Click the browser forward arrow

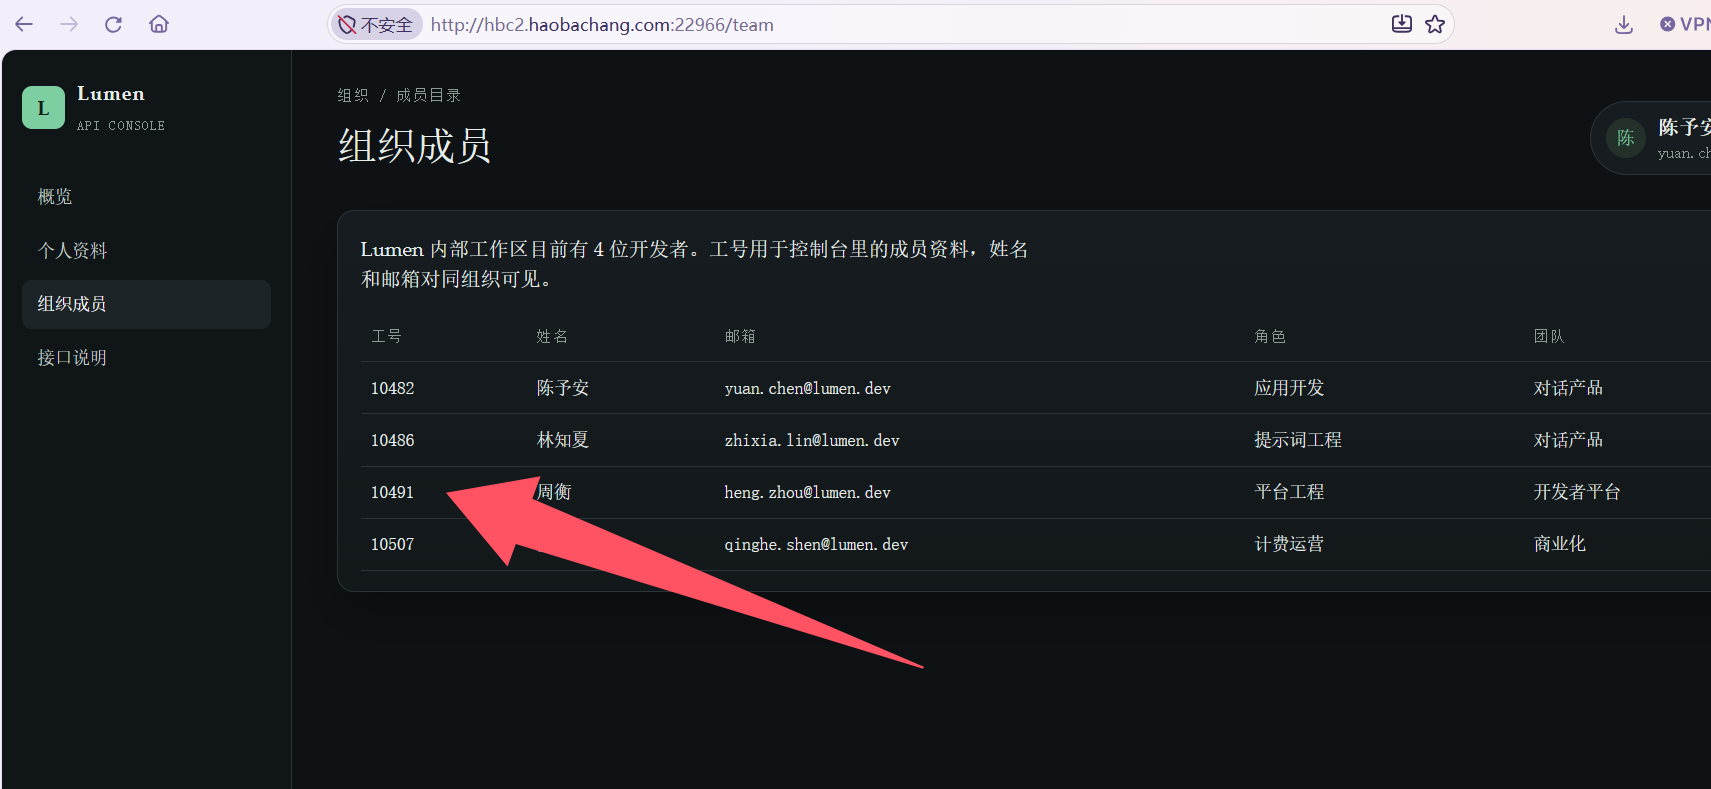click(x=69, y=24)
